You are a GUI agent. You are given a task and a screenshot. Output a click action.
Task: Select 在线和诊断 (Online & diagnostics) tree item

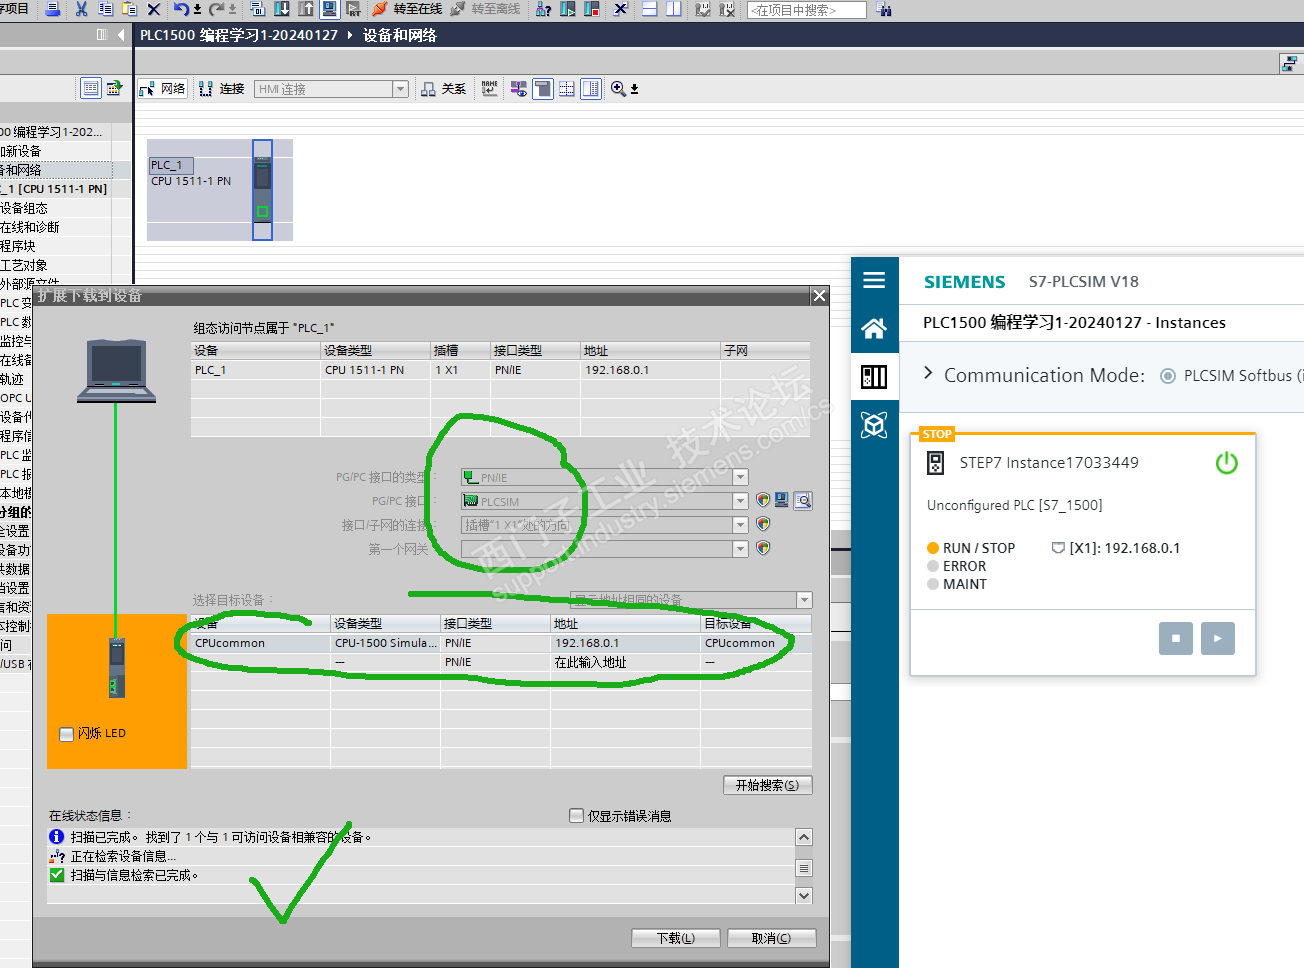[30, 227]
